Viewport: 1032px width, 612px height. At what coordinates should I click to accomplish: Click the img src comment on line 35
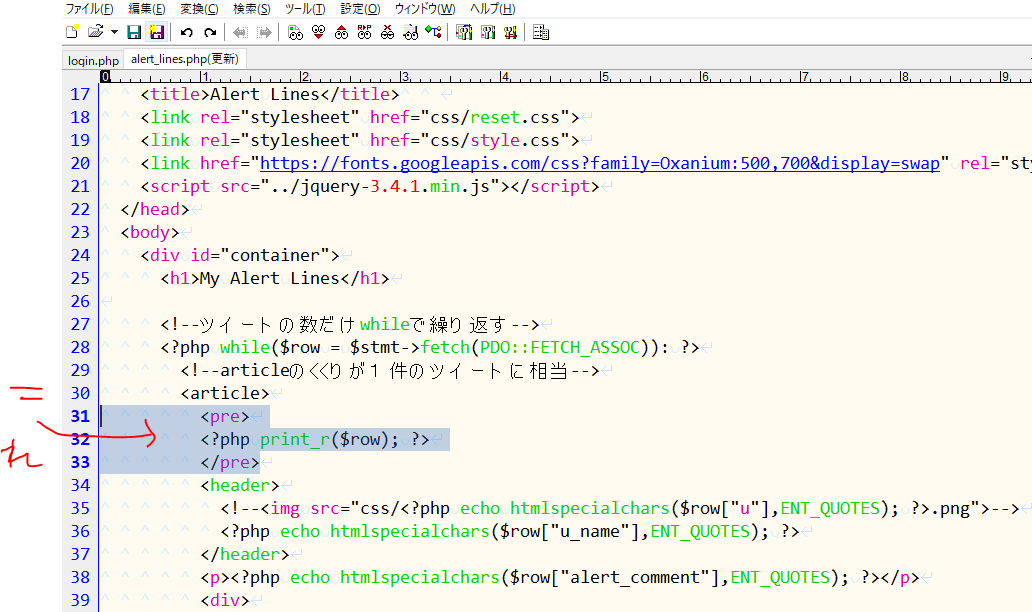pyautogui.click(x=620, y=509)
